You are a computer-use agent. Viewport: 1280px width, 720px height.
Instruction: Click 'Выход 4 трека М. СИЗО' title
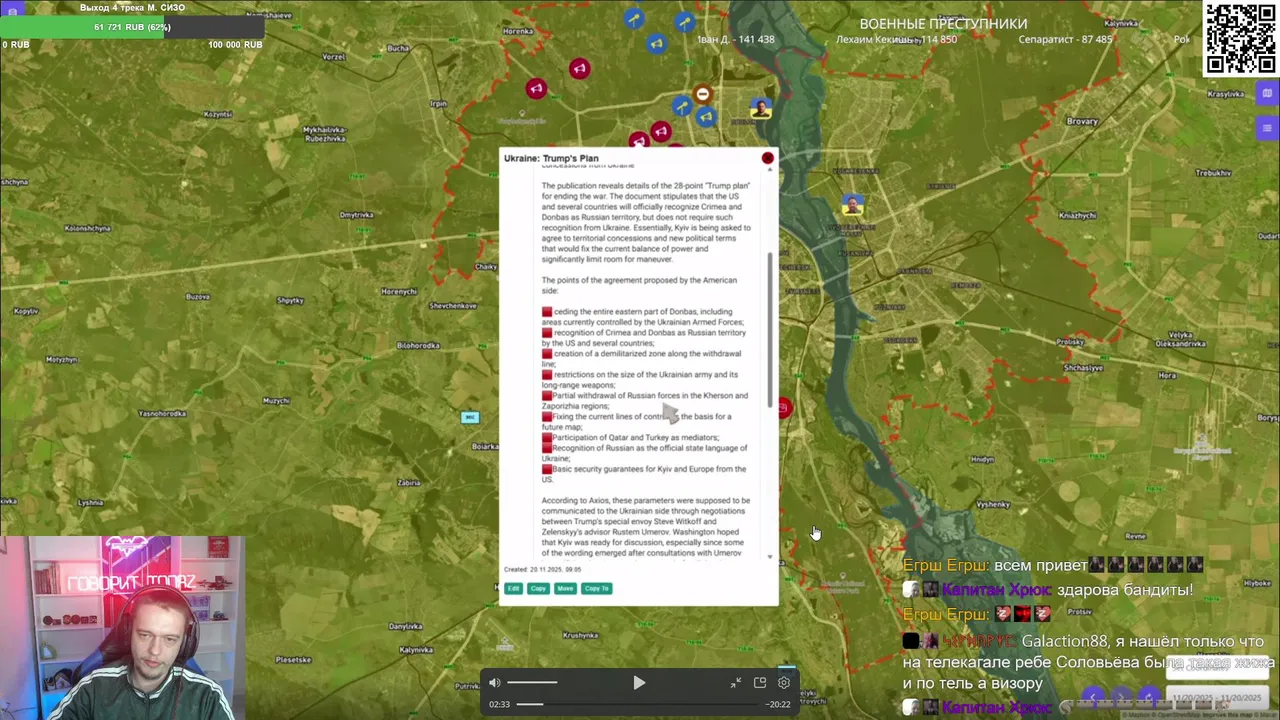point(132,8)
